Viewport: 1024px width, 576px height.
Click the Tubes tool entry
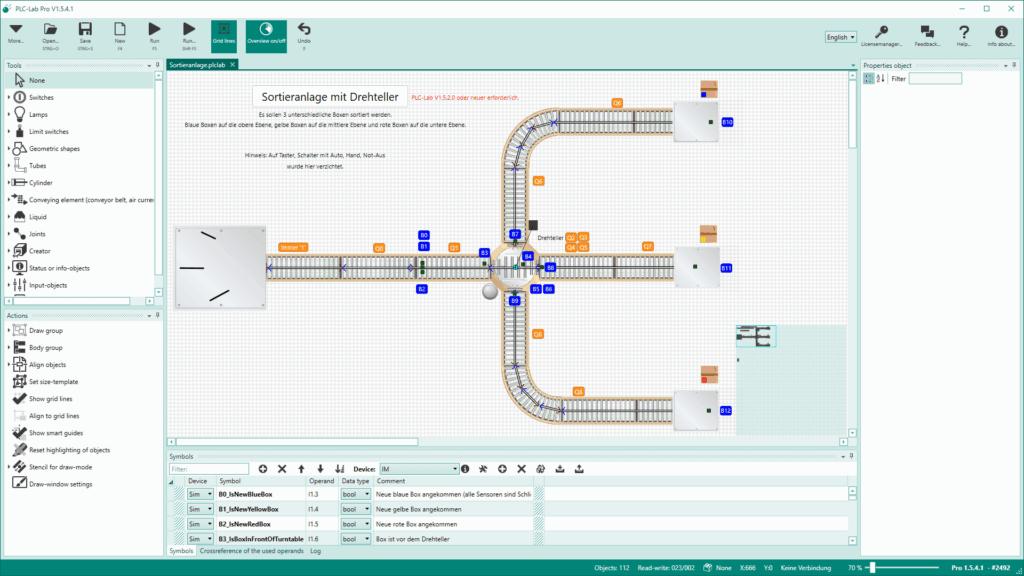click(x=37, y=166)
